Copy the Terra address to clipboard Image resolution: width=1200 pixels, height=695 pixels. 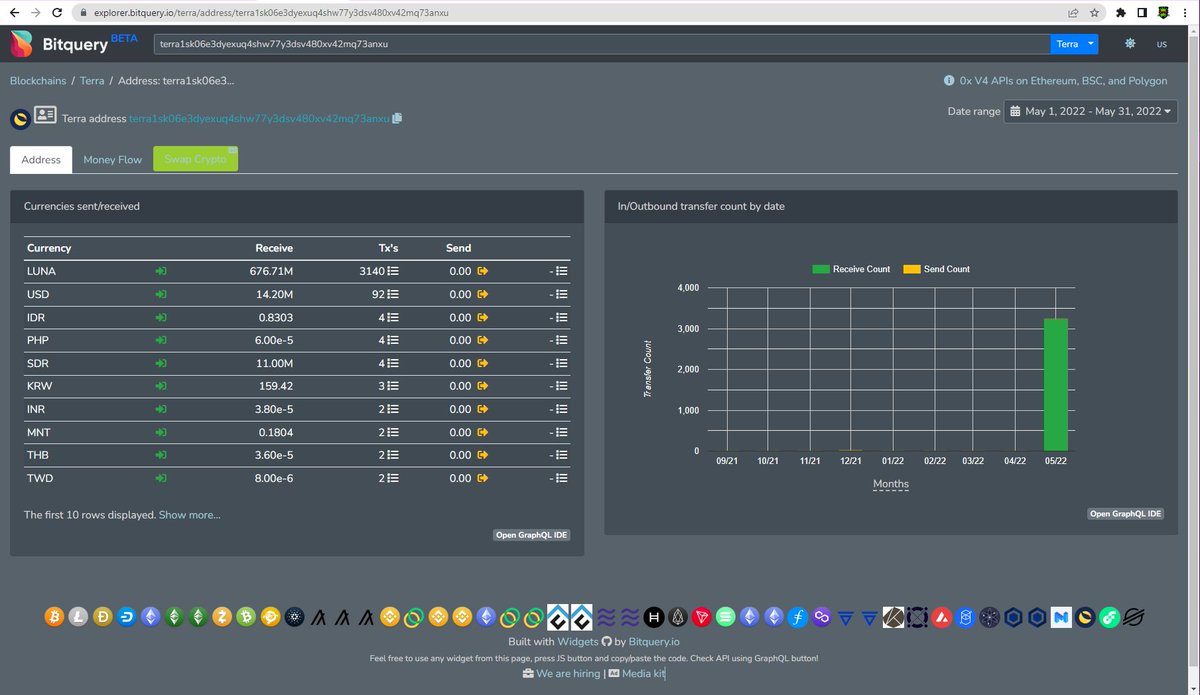[397, 118]
